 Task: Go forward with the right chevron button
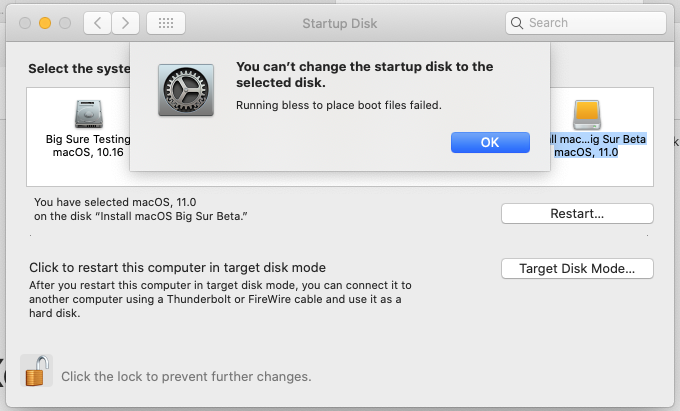(x=125, y=23)
